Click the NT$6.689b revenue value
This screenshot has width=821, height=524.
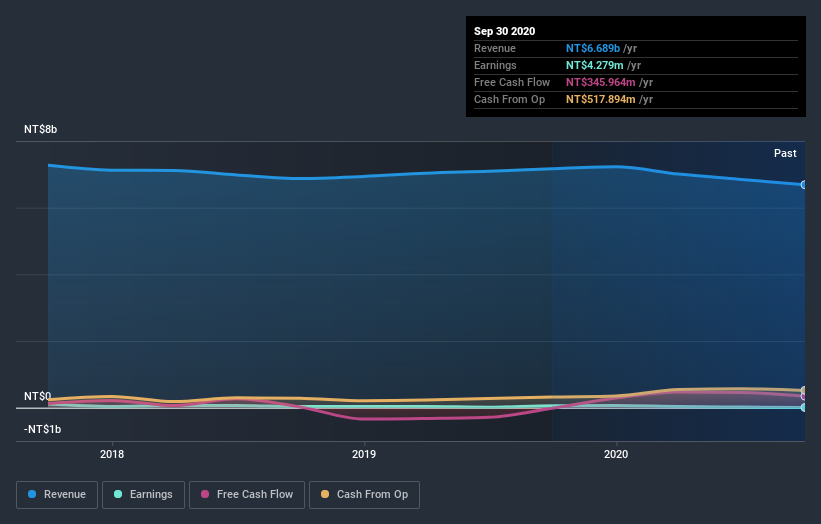click(593, 48)
